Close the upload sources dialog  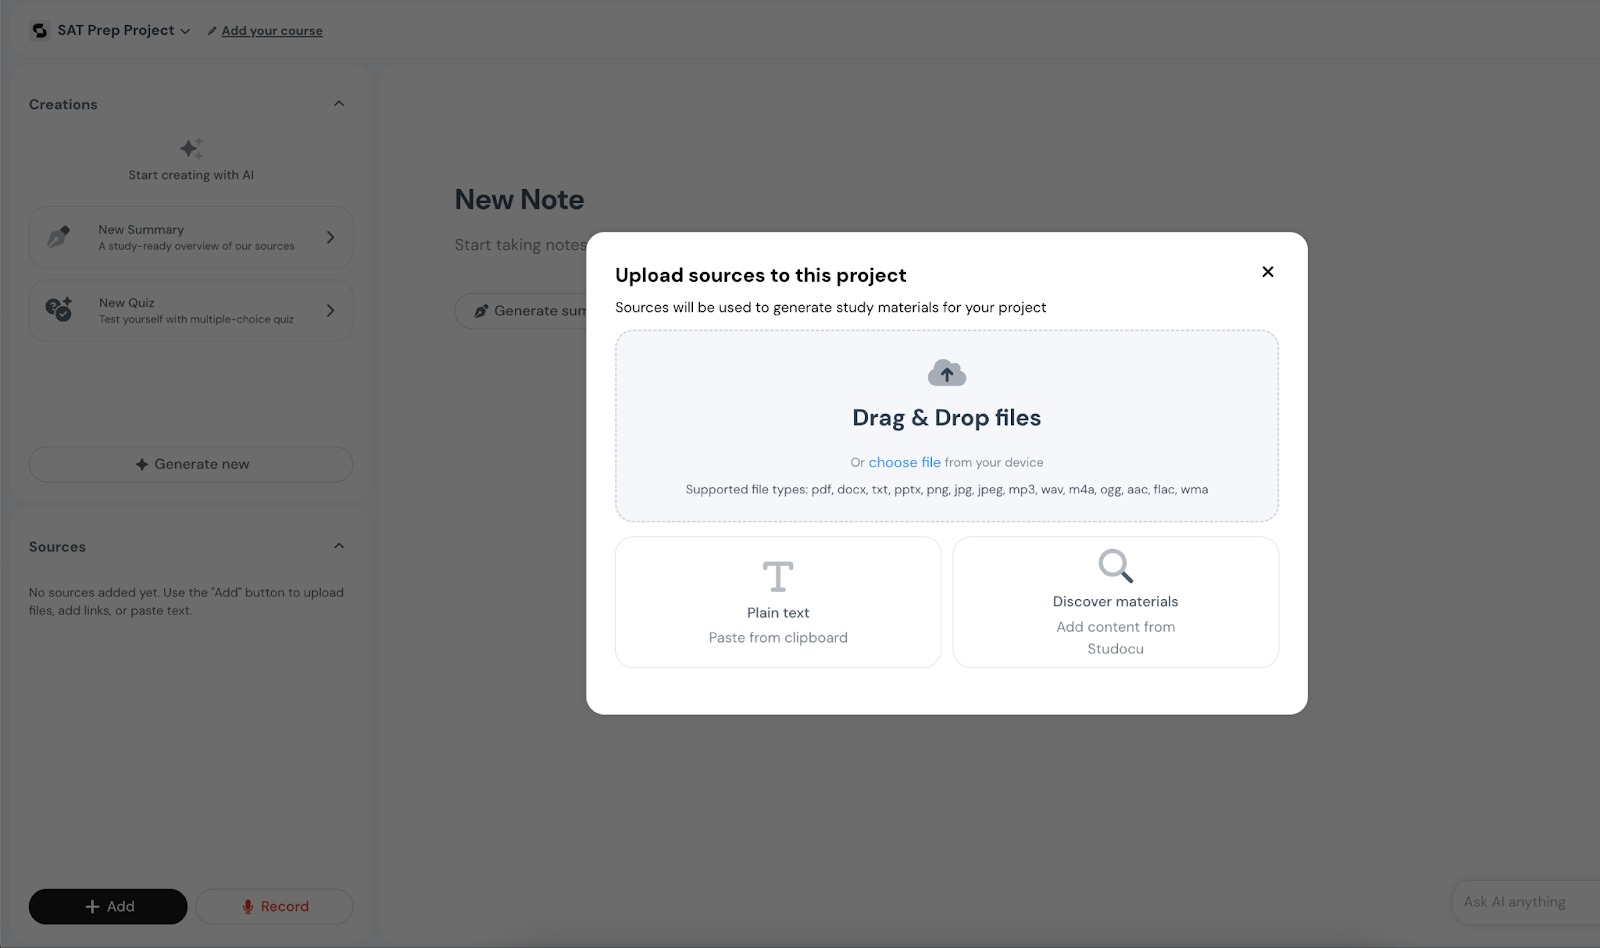click(1267, 272)
